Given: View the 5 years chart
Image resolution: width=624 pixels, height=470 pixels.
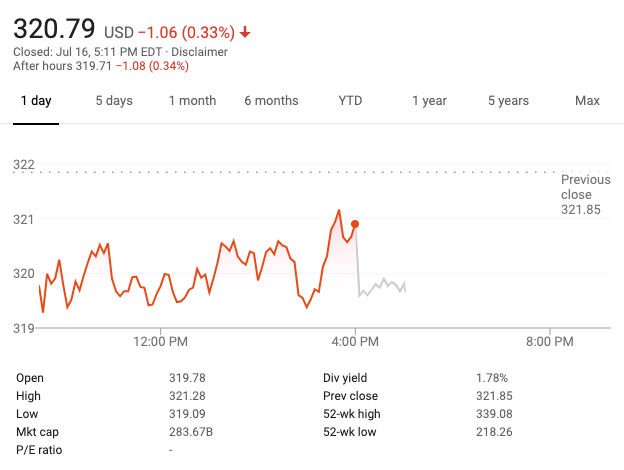Looking at the screenshot, I should tap(508, 101).
